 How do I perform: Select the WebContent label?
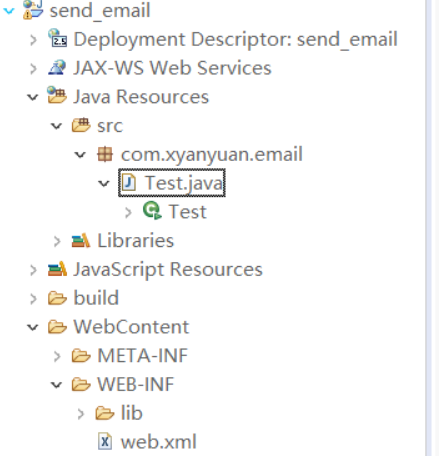pos(131,327)
